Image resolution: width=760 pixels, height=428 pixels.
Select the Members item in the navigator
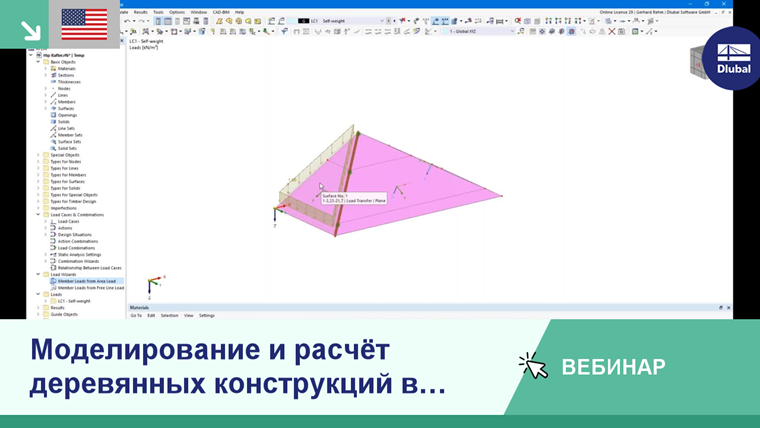pos(66,102)
